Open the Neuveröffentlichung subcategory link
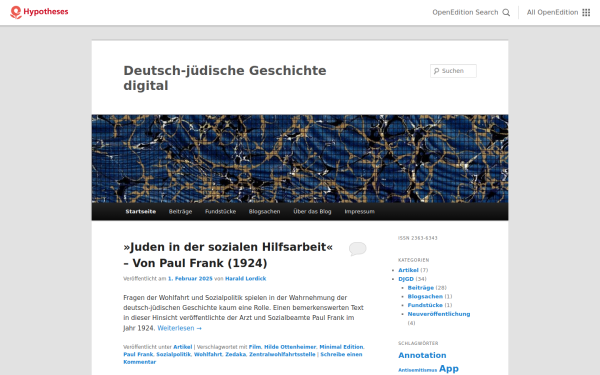The height and width of the screenshot is (375, 600). click(439, 314)
